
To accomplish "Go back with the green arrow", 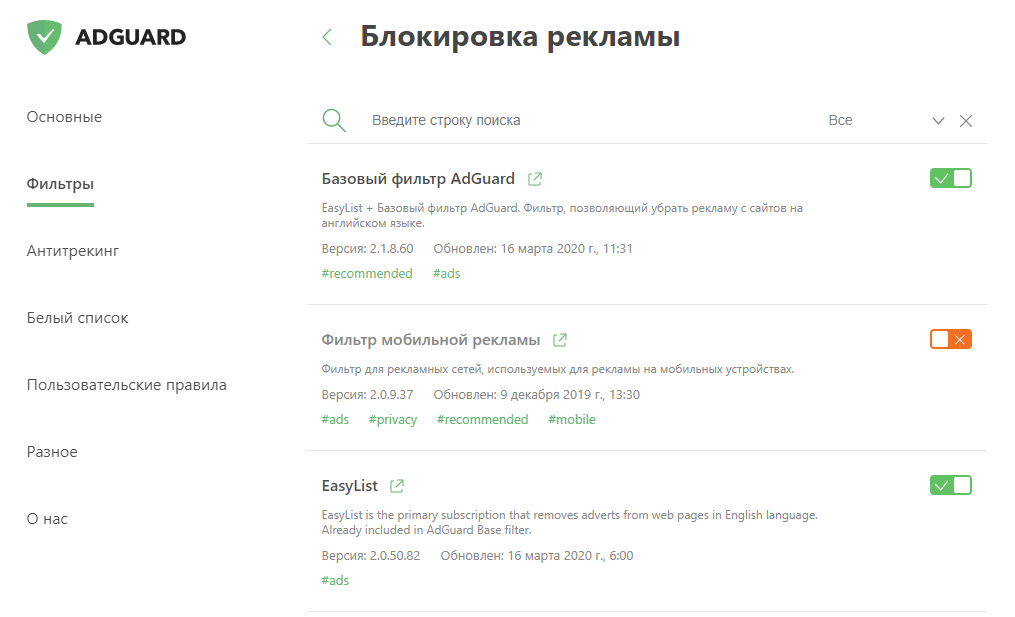I will point(327,37).
